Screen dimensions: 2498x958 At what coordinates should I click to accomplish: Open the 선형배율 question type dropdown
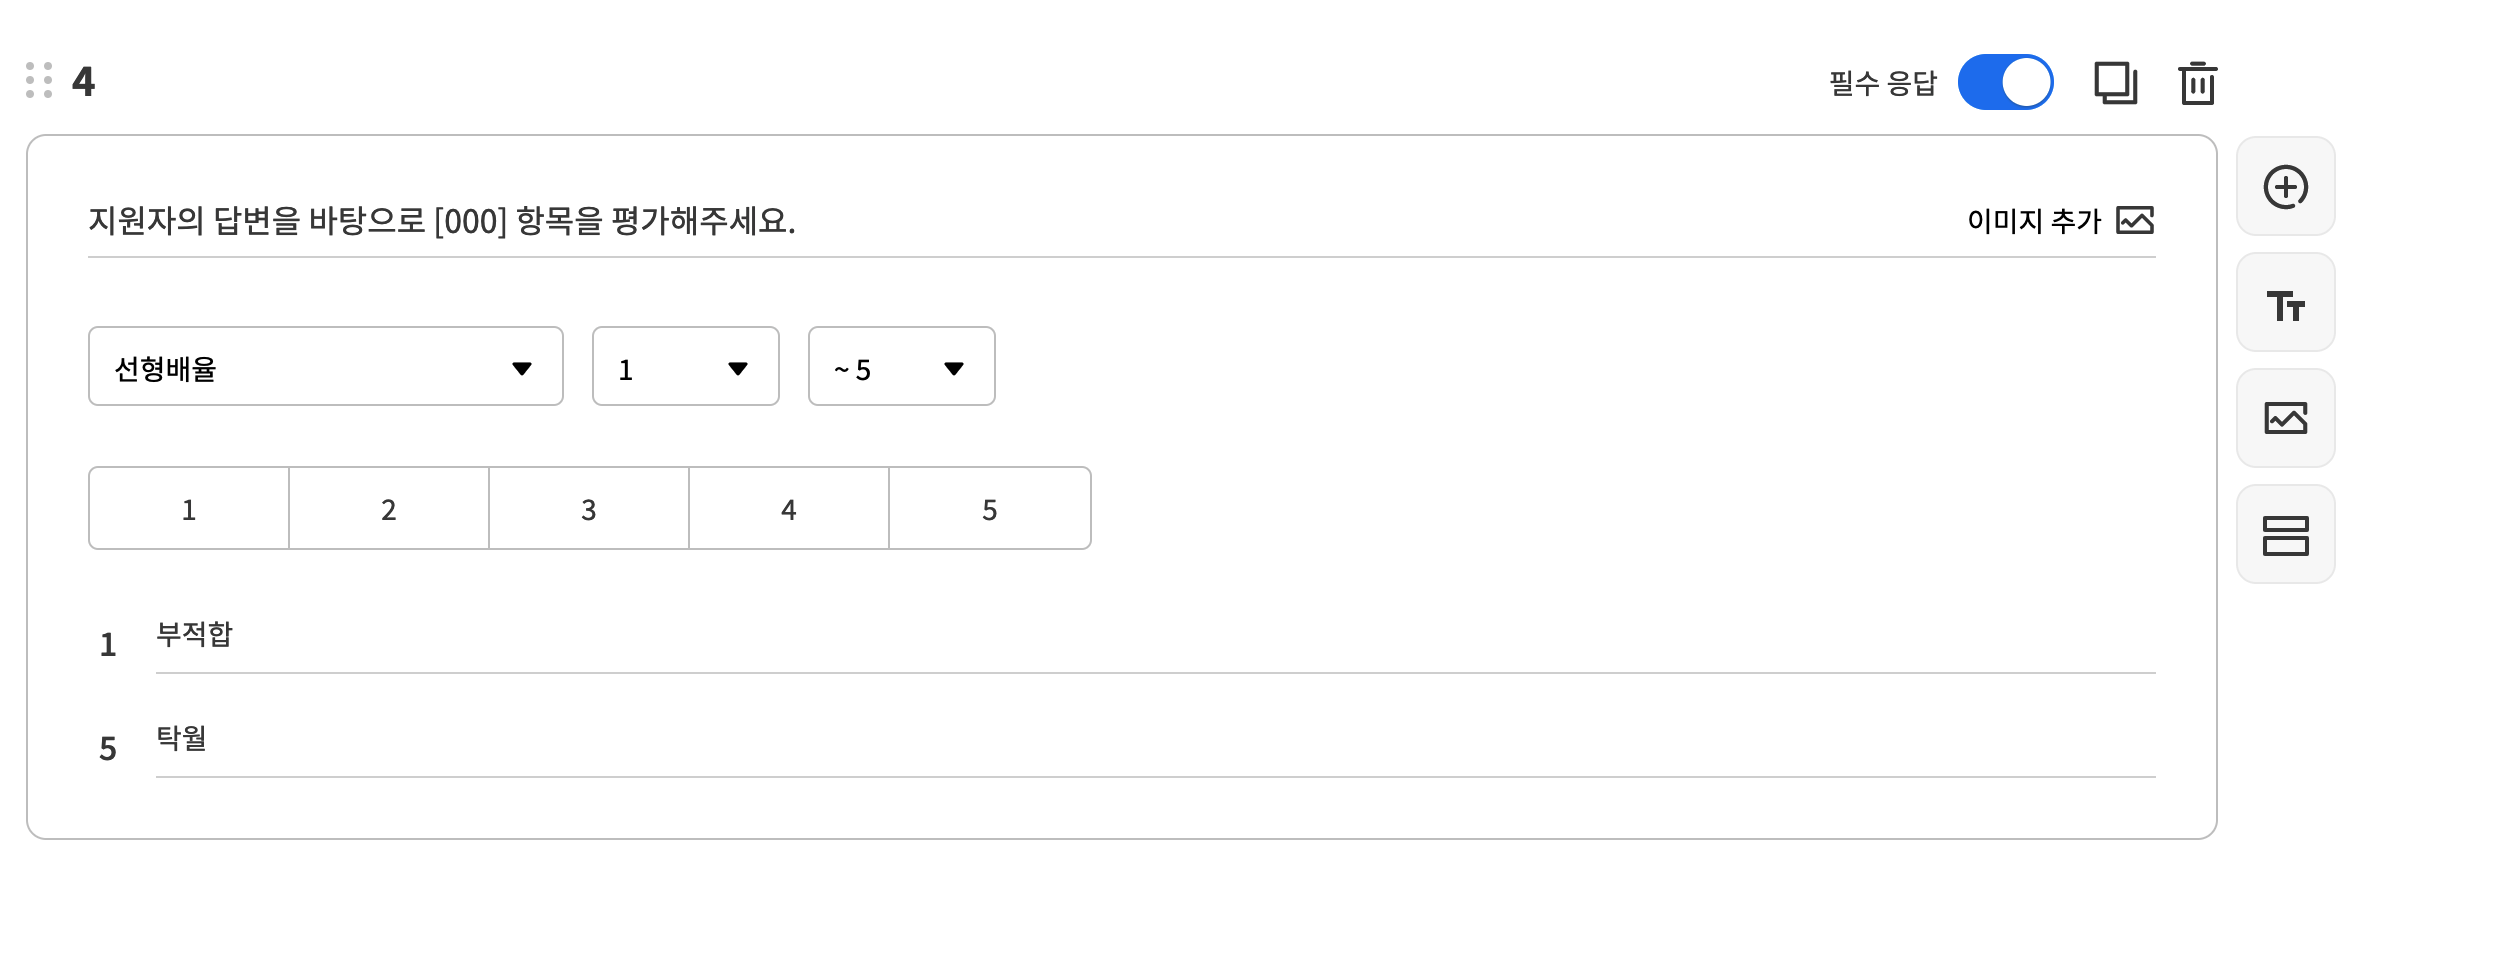click(326, 366)
